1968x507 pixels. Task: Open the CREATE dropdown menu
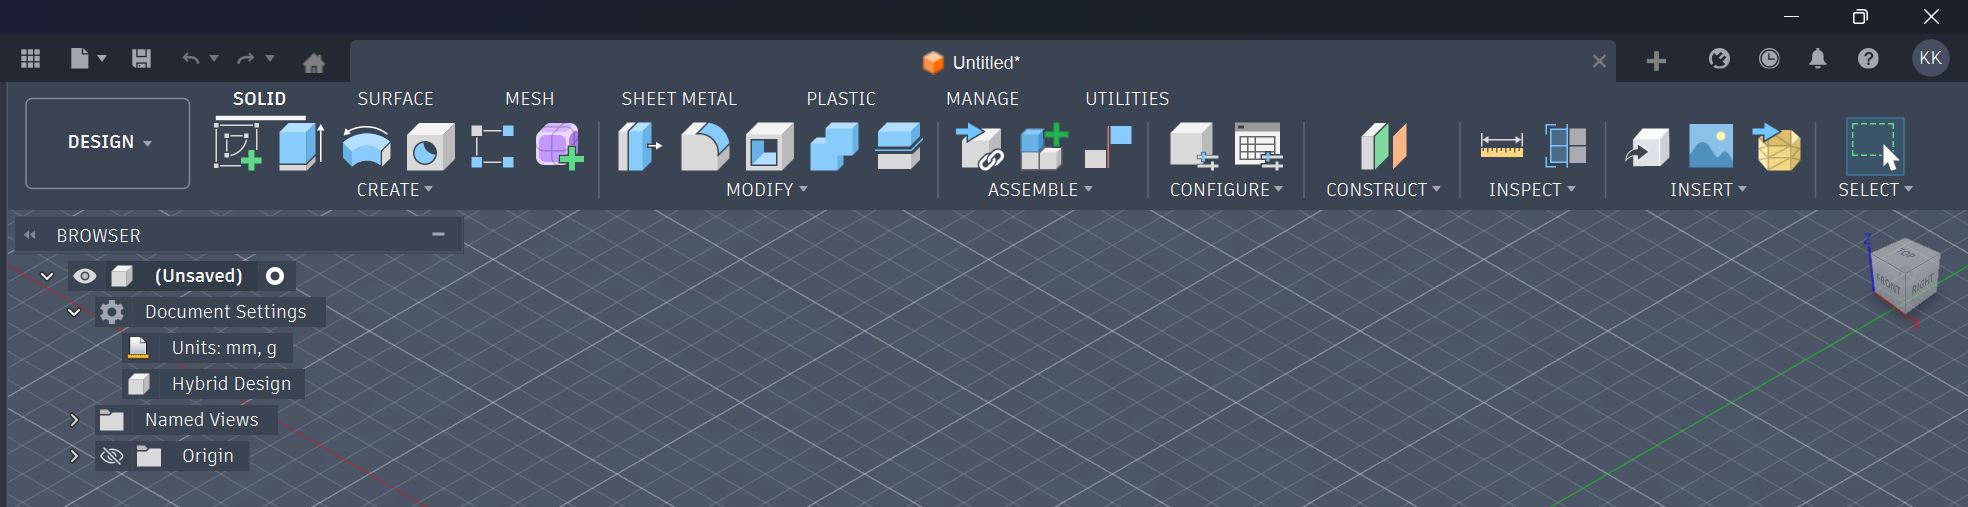click(395, 189)
